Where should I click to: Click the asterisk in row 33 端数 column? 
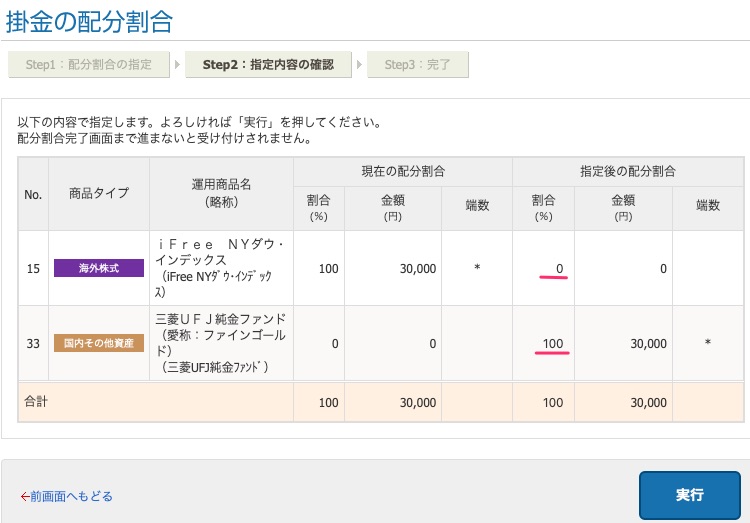click(x=707, y=343)
